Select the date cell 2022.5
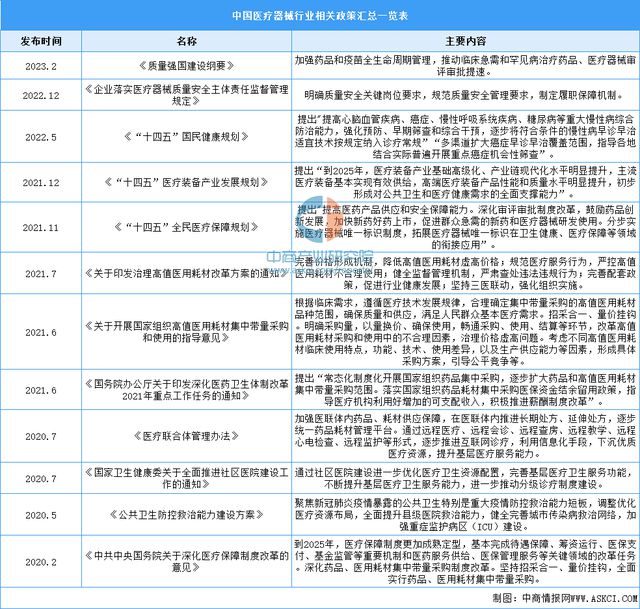Image resolution: width=640 pixels, height=609 pixels. 41,137
